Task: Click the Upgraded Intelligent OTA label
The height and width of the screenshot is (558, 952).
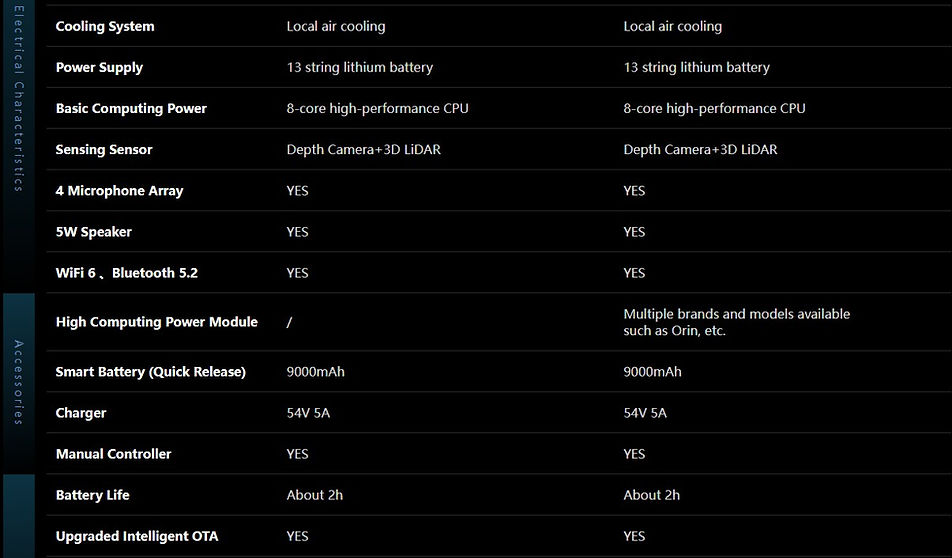Action: click(137, 536)
